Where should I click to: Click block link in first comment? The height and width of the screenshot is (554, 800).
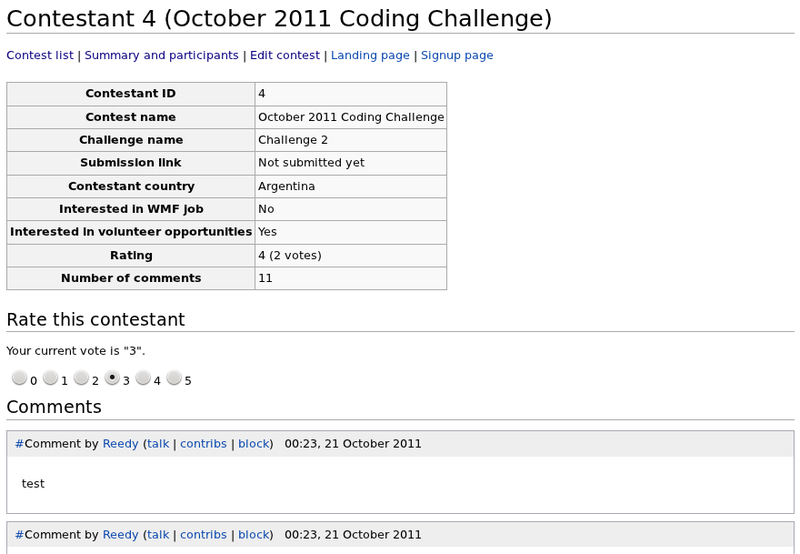coord(254,444)
